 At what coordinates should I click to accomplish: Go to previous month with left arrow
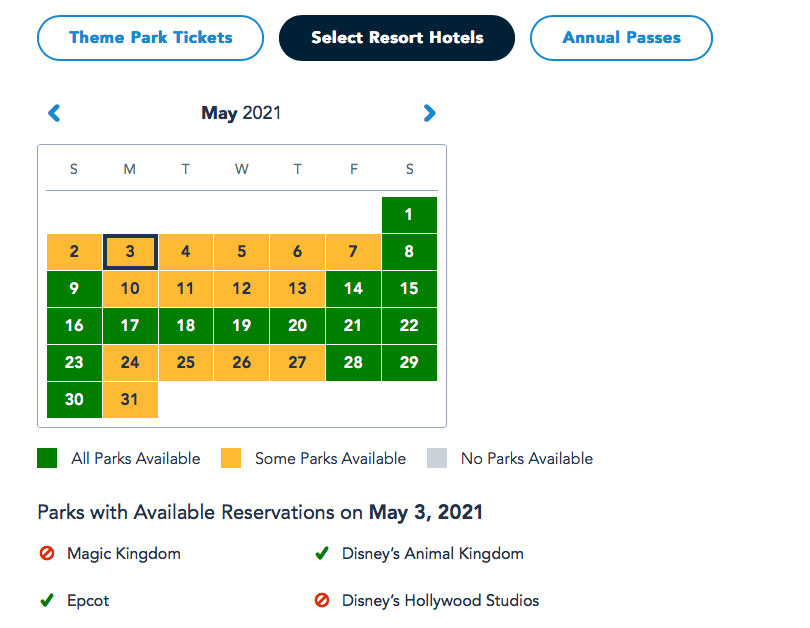(55, 113)
